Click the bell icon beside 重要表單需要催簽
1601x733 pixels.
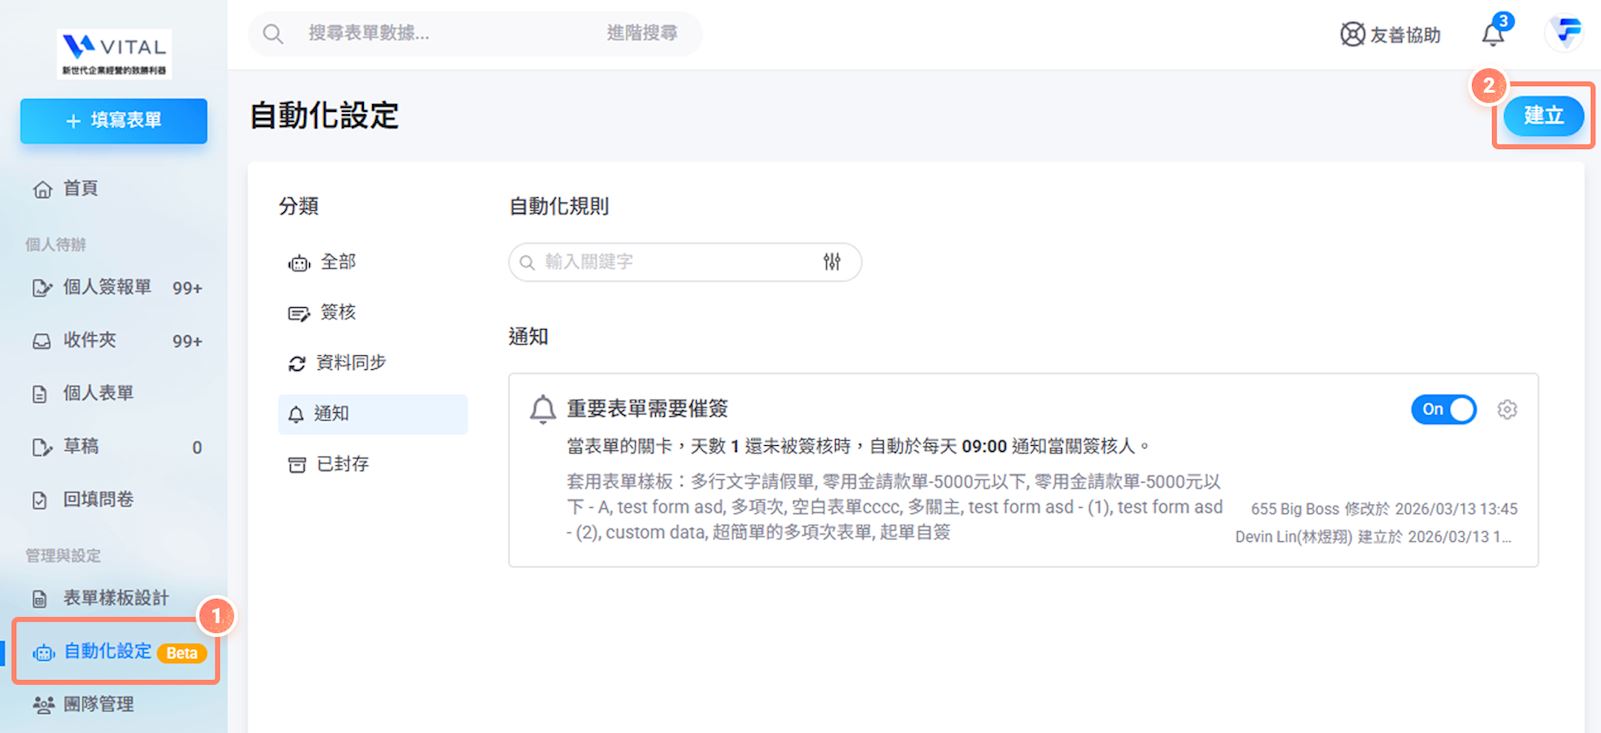click(542, 409)
